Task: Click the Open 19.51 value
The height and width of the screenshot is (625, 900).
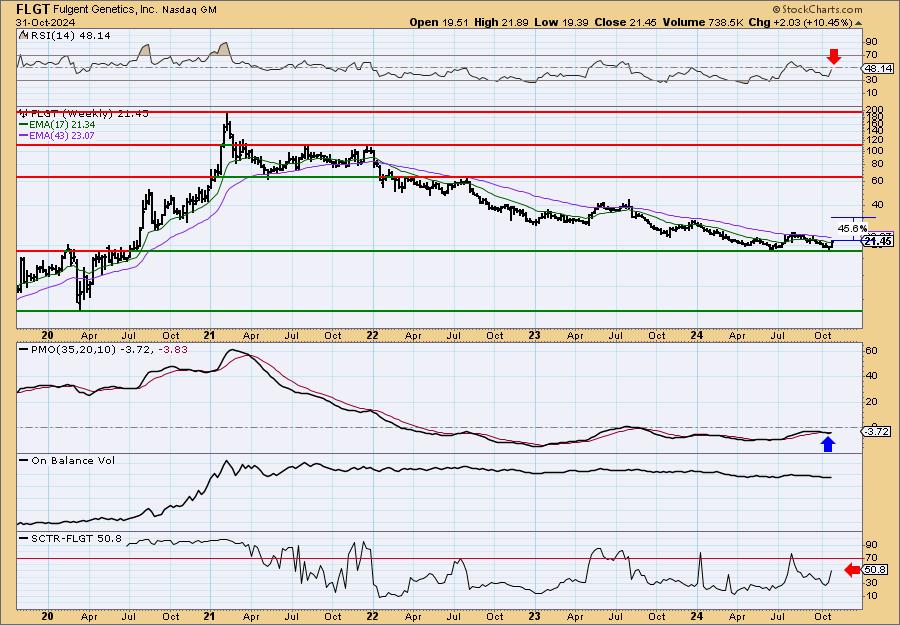Action: [x=439, y=22]
